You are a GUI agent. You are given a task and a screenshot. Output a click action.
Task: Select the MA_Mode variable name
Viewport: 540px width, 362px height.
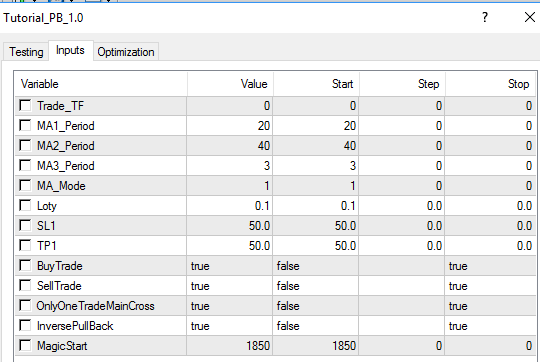[x=61, y=186]
